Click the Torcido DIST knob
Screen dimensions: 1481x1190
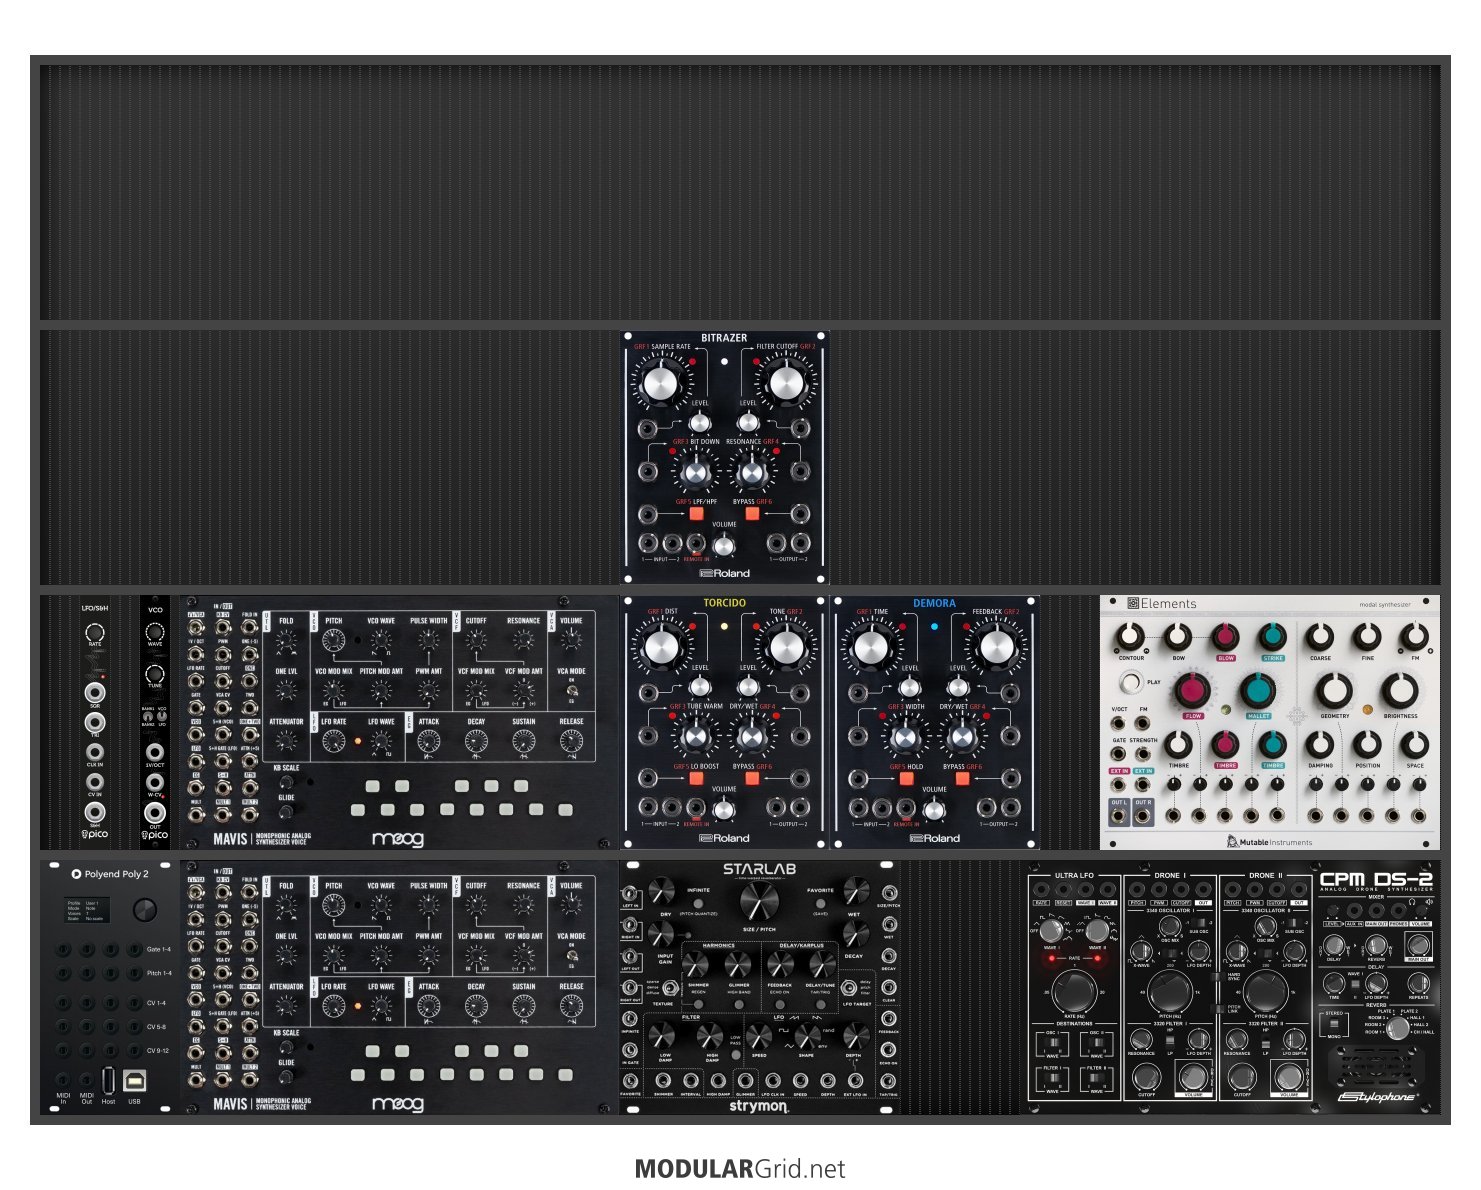point(661,647)
